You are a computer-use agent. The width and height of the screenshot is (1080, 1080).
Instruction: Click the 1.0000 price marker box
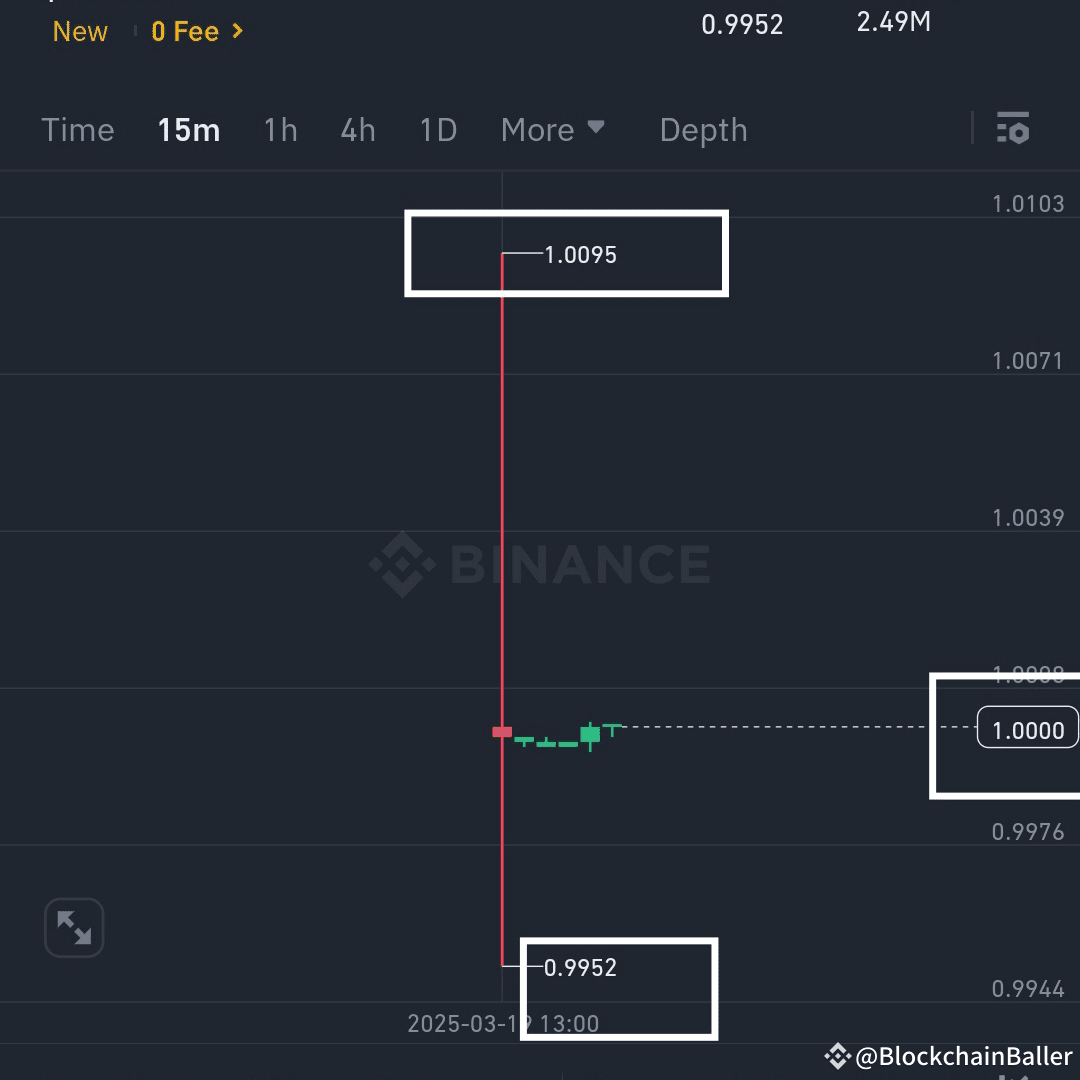coord(1026,729)
